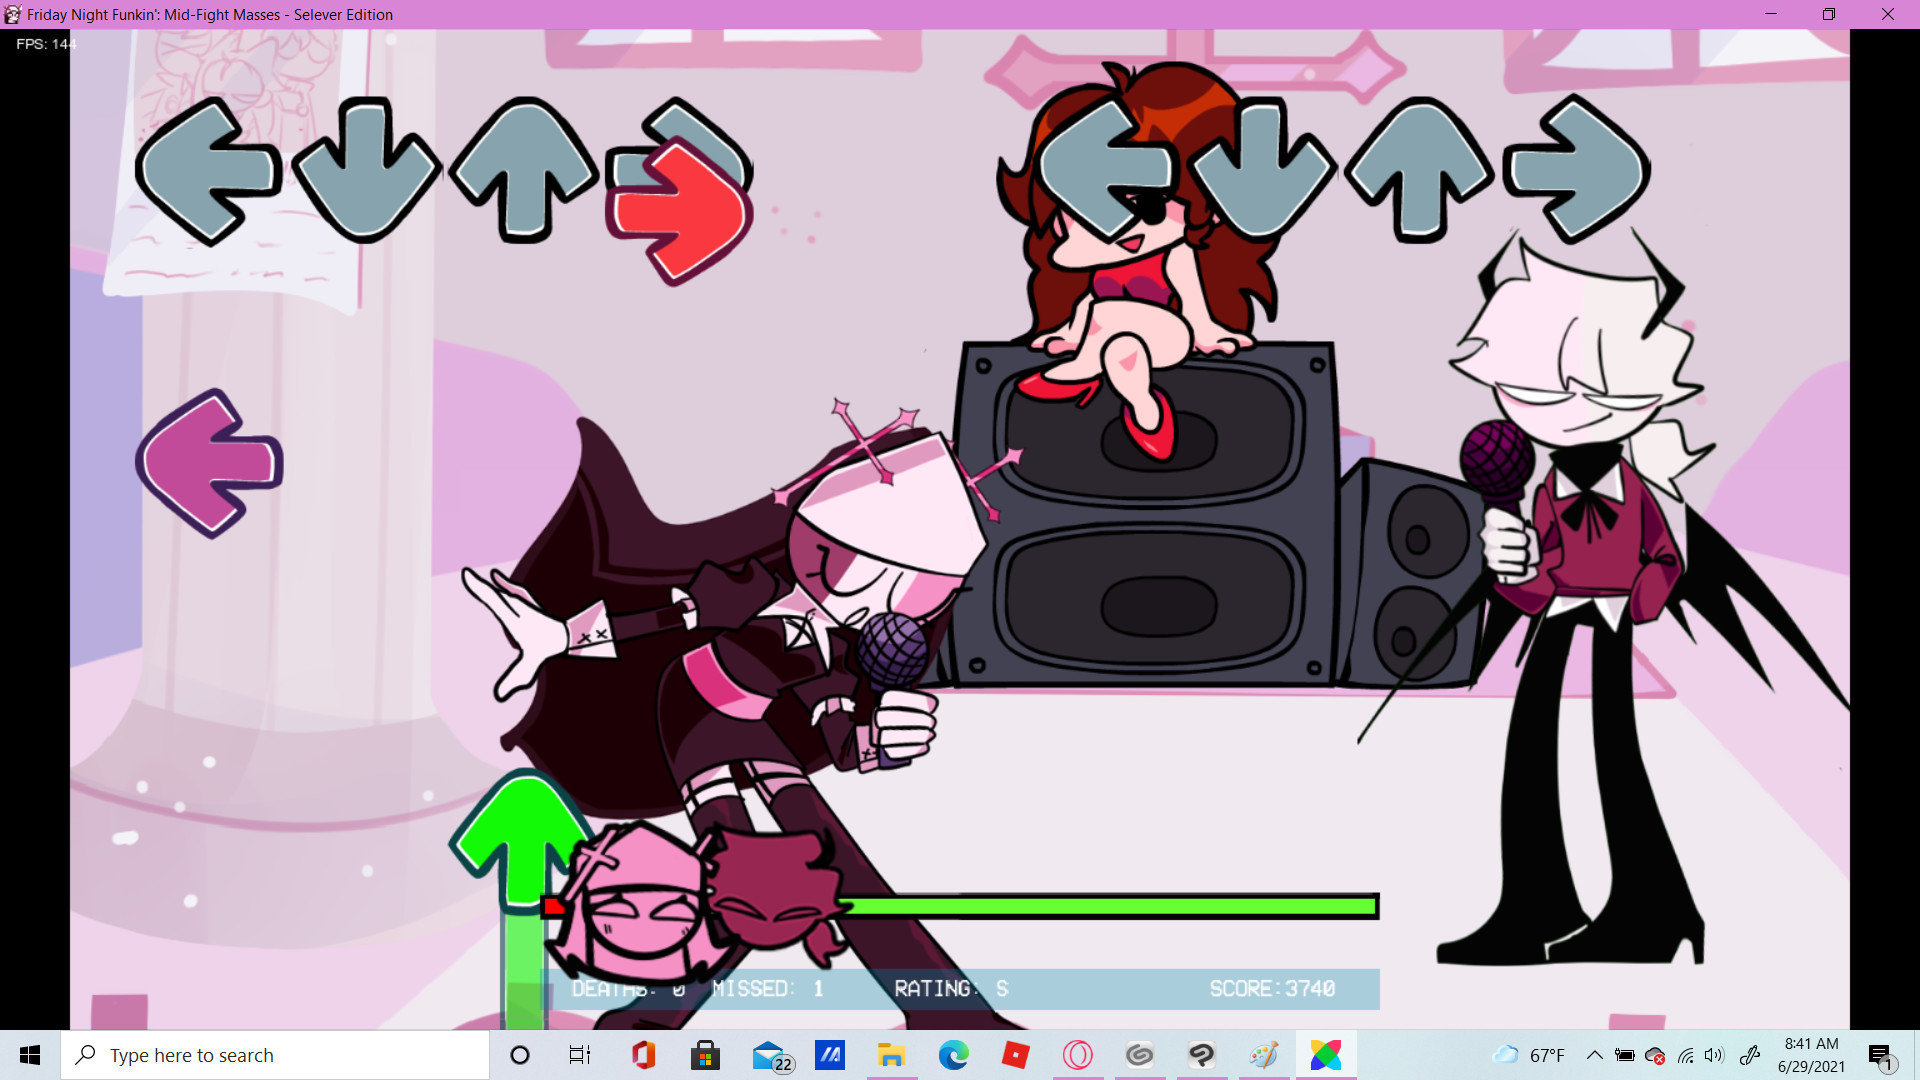Open the black swirl taskbar app

point(1202,1055)
